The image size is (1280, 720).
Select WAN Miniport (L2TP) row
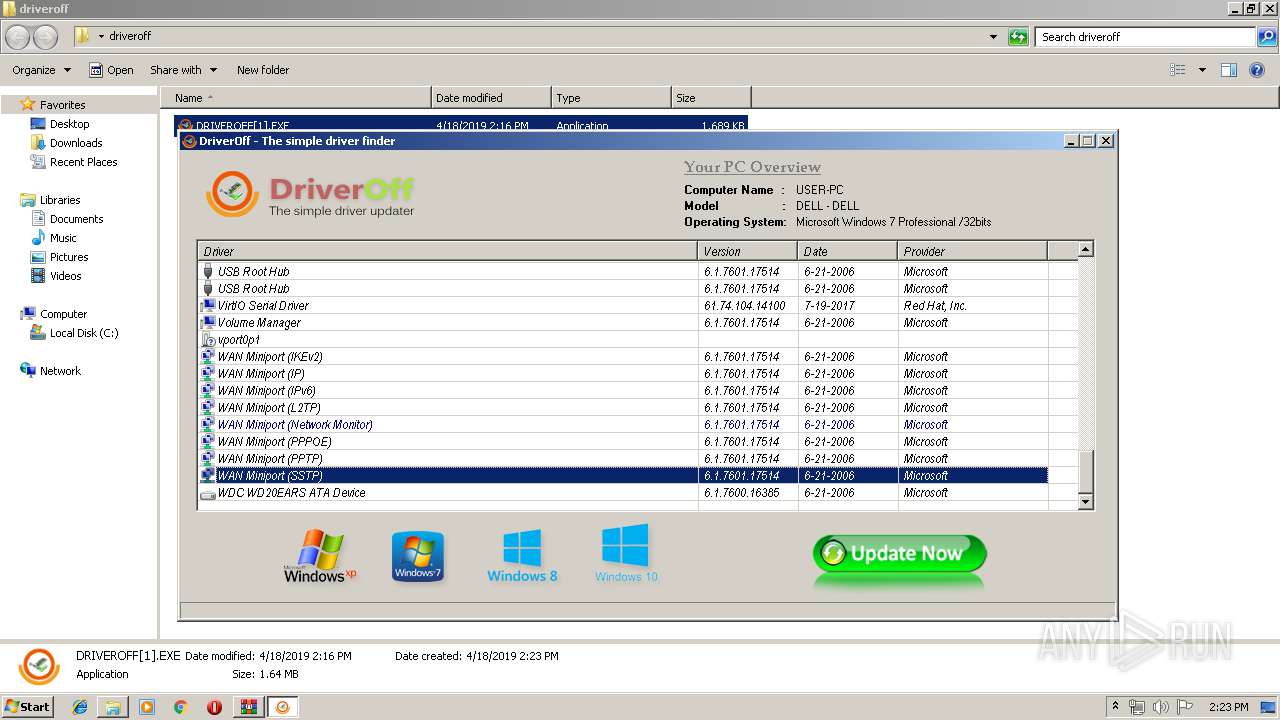point(623,408)
